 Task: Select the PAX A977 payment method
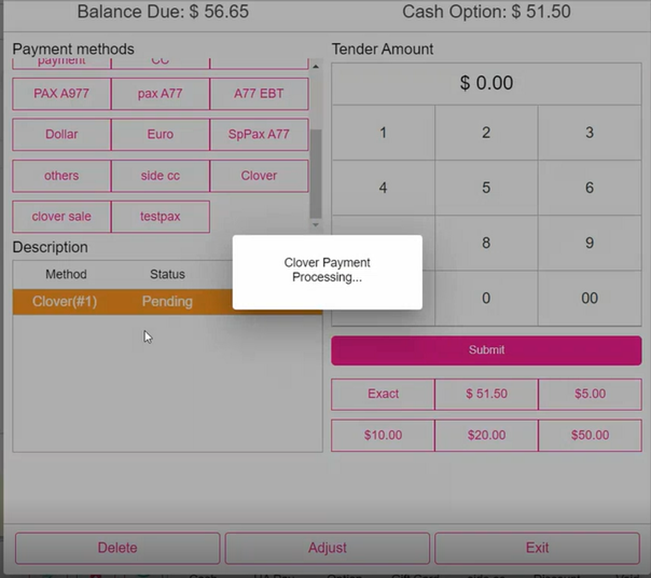click(61, 94)
